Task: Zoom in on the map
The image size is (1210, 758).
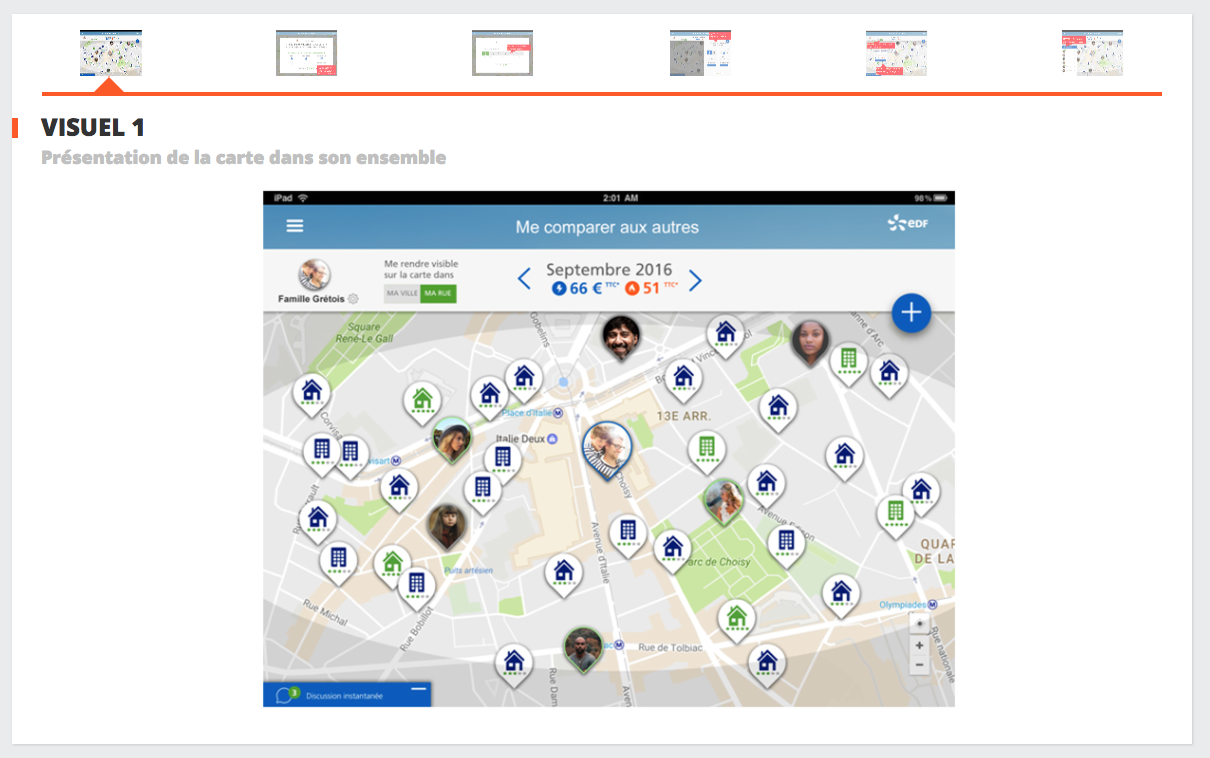Action: pyautogui.click(x=919, y=645)
